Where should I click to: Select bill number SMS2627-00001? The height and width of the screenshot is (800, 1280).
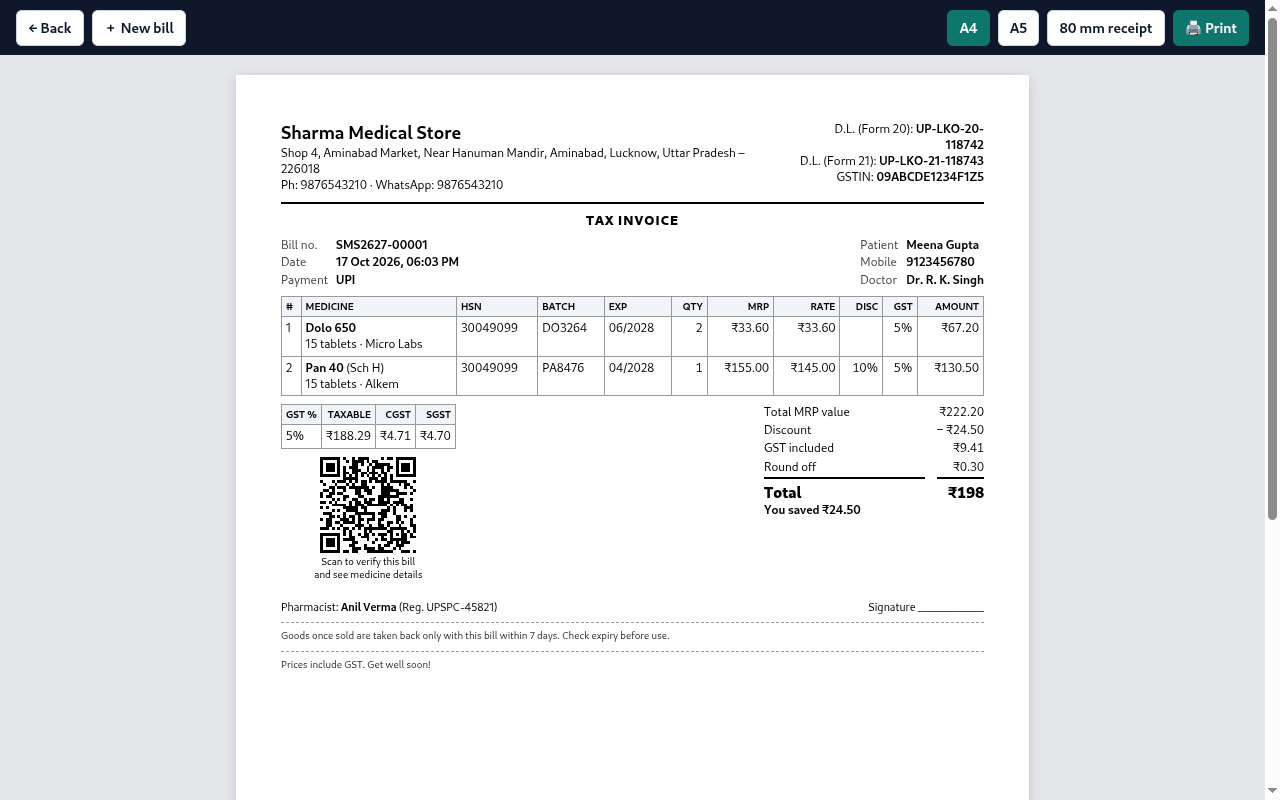[382, 245]
